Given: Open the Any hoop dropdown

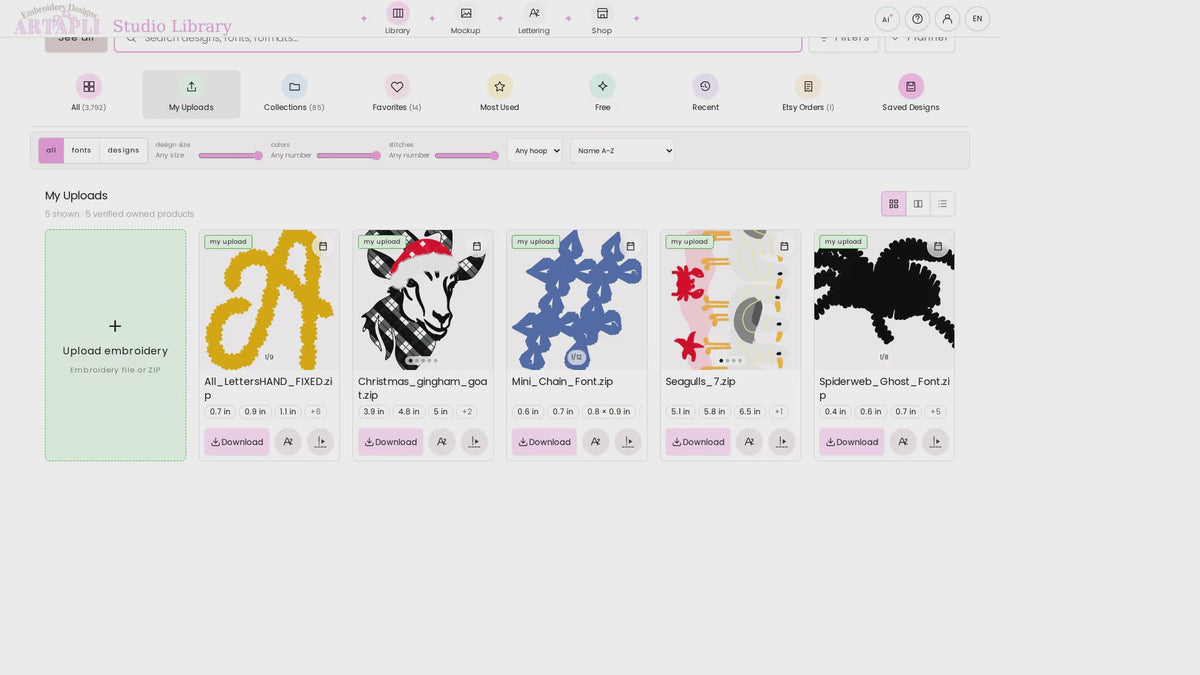Looking at the screenshot, I should [534, 151].
